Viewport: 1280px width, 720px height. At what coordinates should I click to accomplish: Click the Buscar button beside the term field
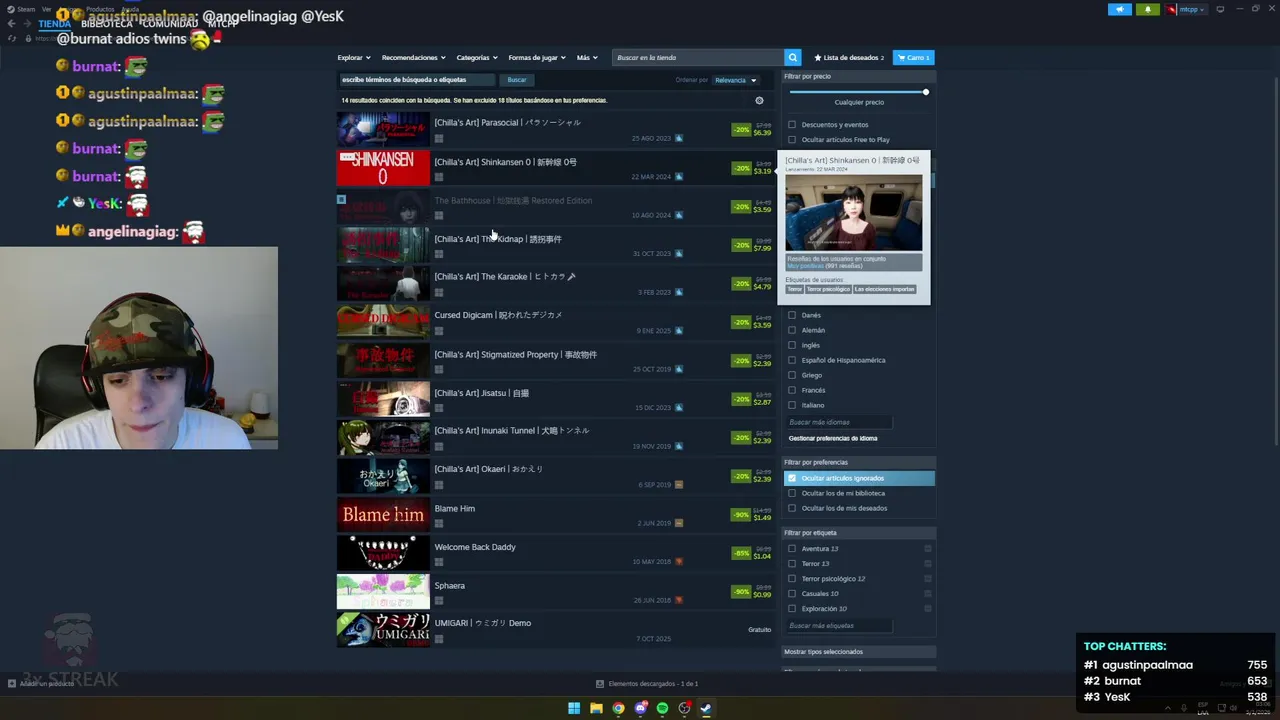coord(517,80)
